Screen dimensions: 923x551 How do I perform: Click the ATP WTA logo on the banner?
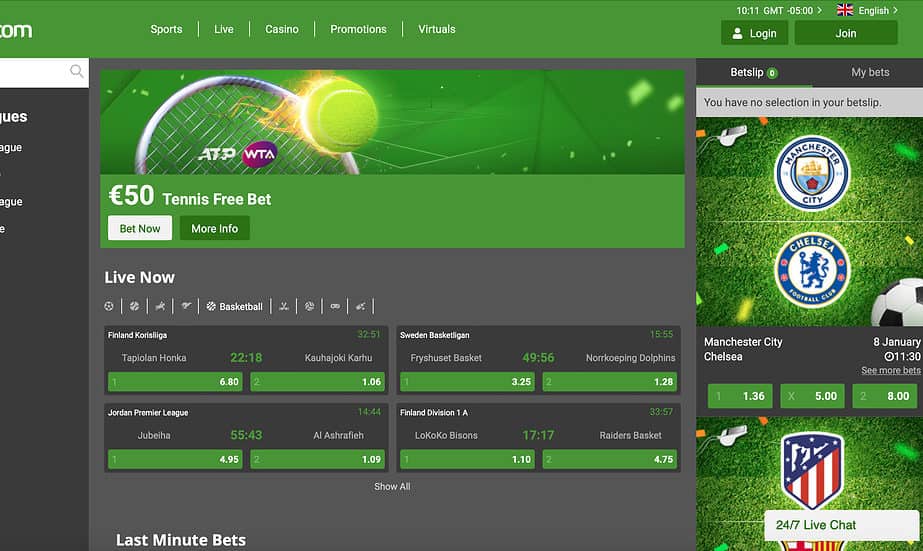click(x=237, y=154)
